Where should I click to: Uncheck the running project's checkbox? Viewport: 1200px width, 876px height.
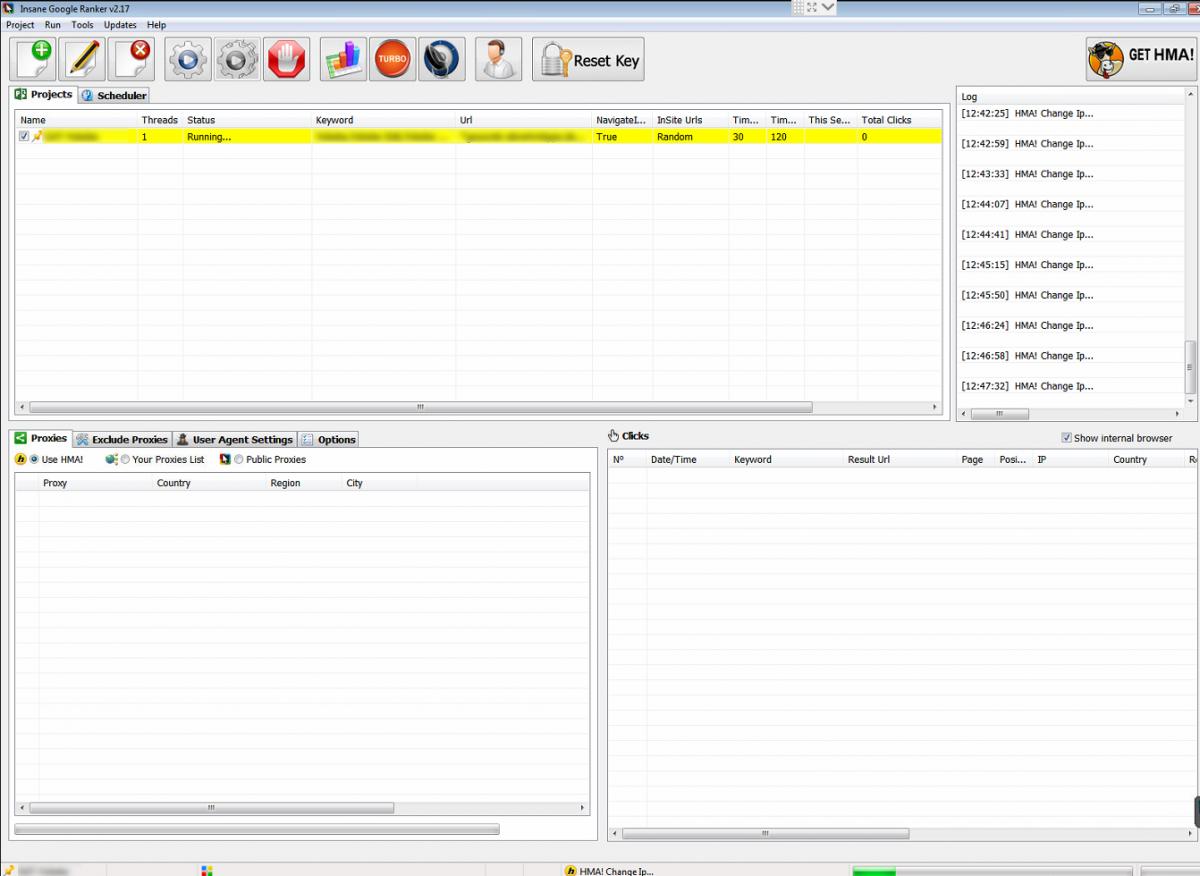click(x=24, y=137)
